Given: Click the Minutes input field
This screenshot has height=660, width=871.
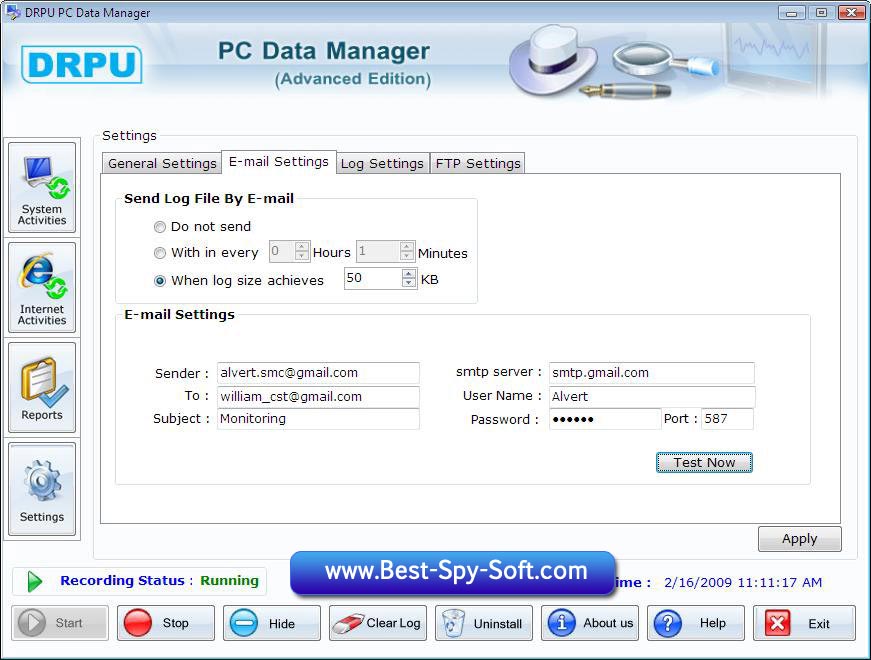Looking at the screenshot, I should pyautogui.click(x=378, y=251).
